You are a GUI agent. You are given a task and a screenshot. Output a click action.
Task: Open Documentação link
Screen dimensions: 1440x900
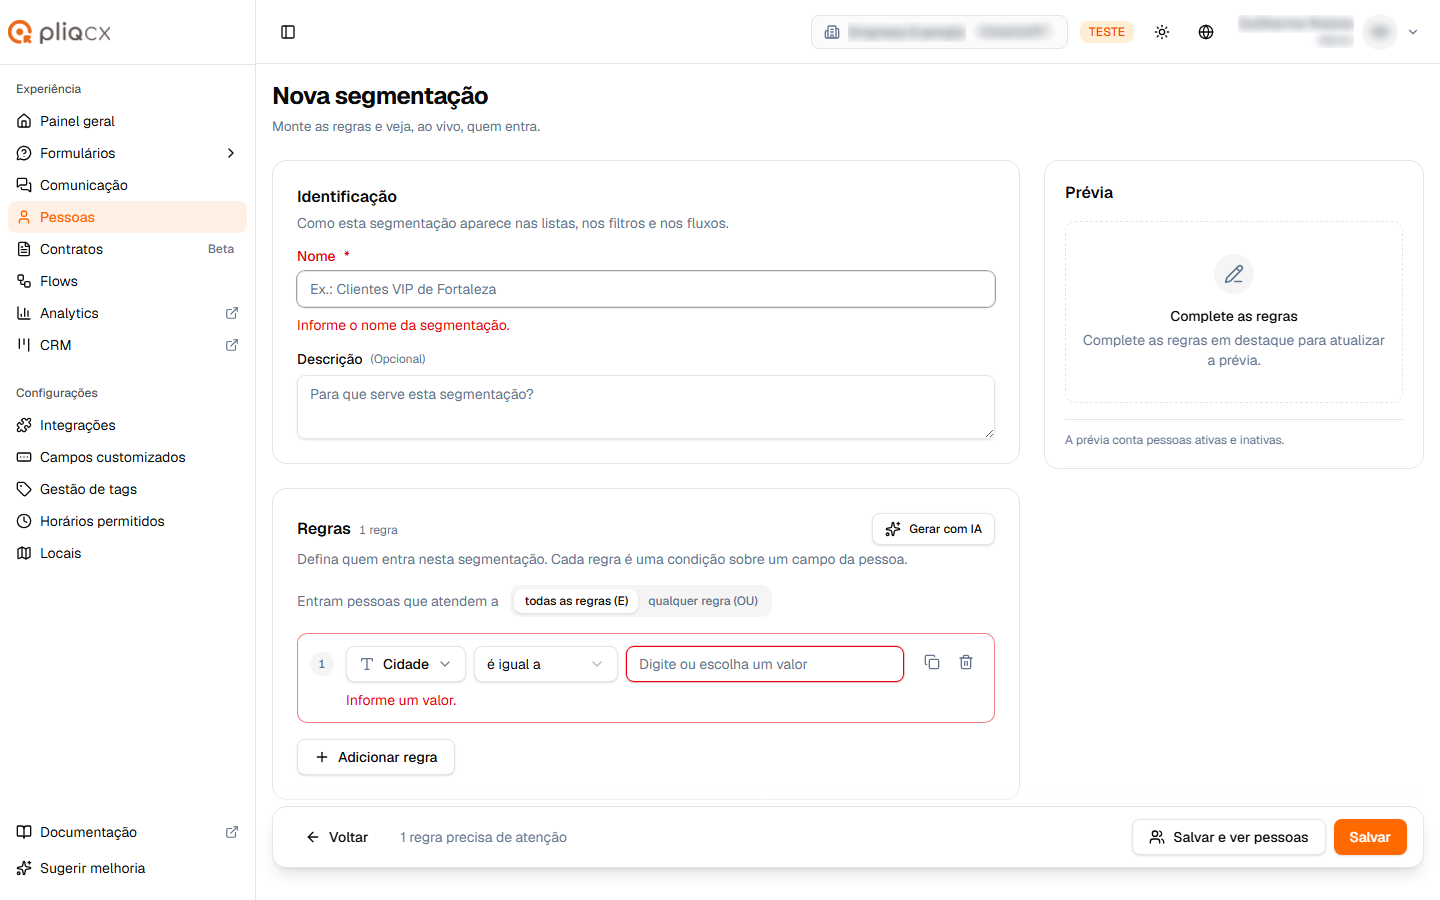[127, 832]
